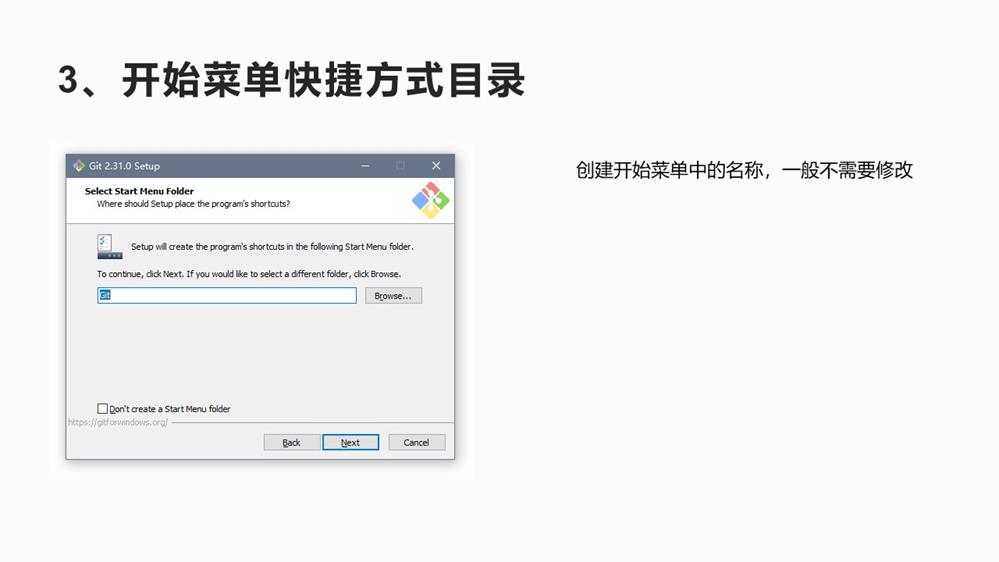Viewport: 999px width, 562px height.
Task: Click the Git 2.31.0 Setup title bar text
Action: (x=124, y=166)
